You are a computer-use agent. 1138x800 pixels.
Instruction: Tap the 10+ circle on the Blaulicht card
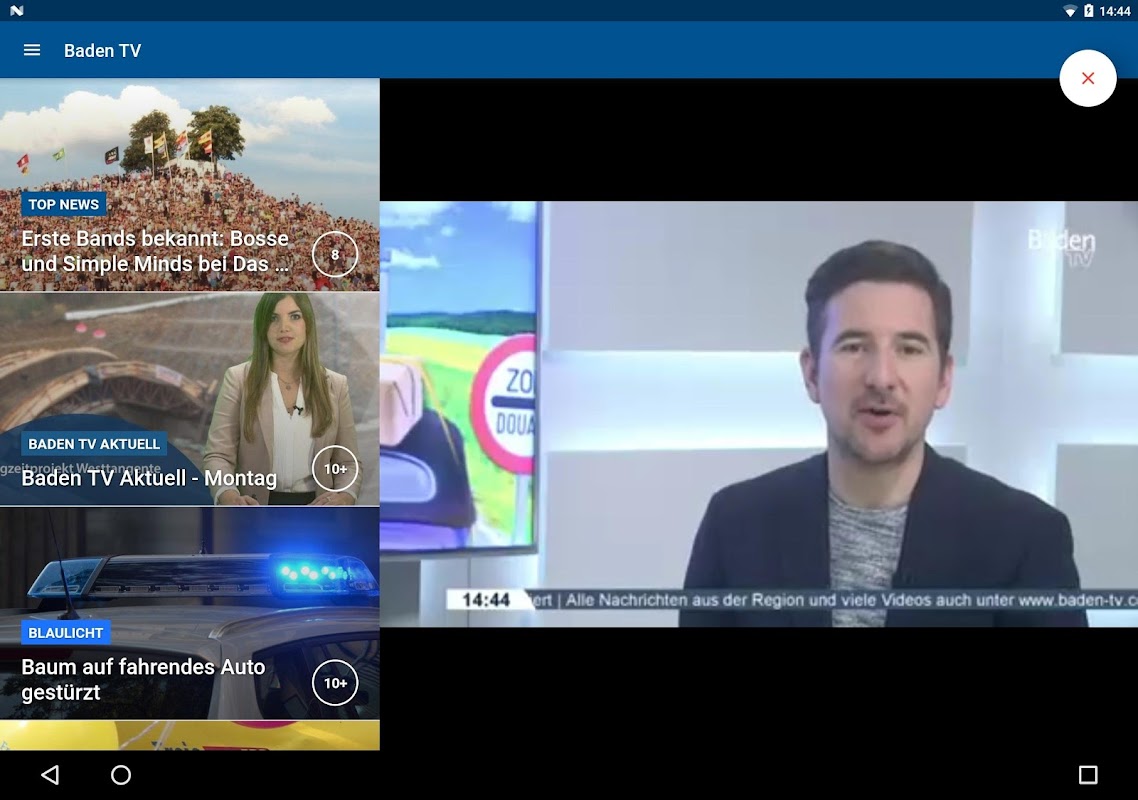pos(335,683)
